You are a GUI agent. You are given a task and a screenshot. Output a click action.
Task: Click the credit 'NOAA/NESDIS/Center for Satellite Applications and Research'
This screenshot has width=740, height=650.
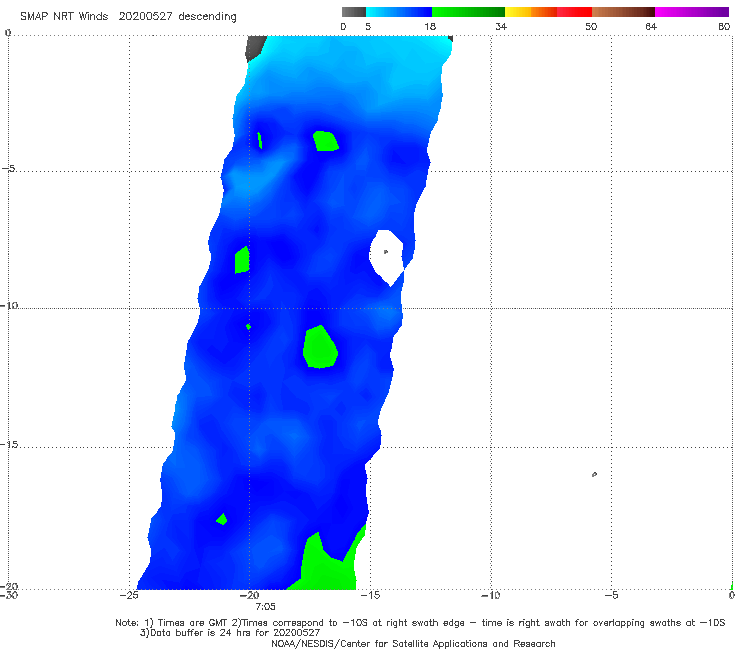point(413,643)
